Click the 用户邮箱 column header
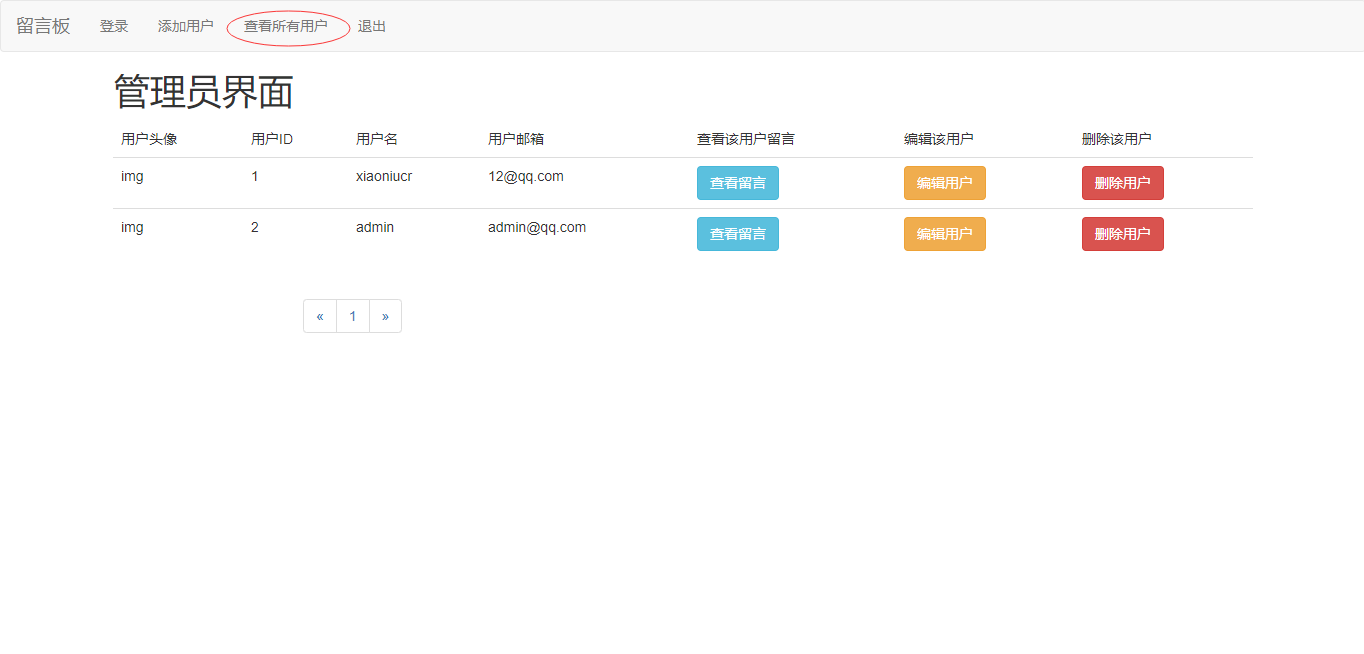This screenshot has width=1364, height=654. click(x=516, y=139)
